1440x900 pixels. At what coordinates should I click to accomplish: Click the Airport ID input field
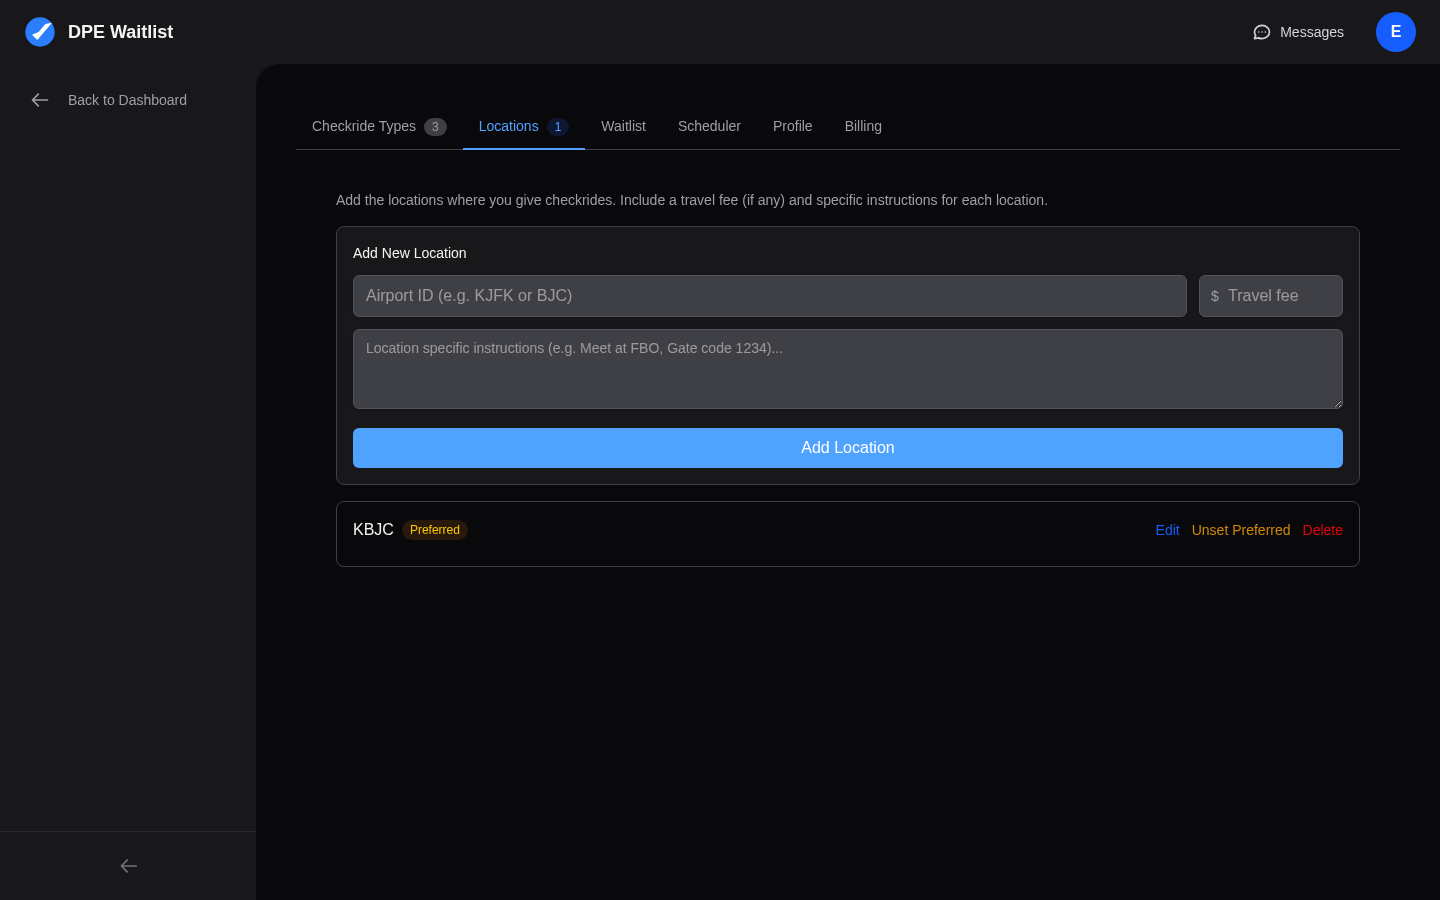(x=770, y=296)
